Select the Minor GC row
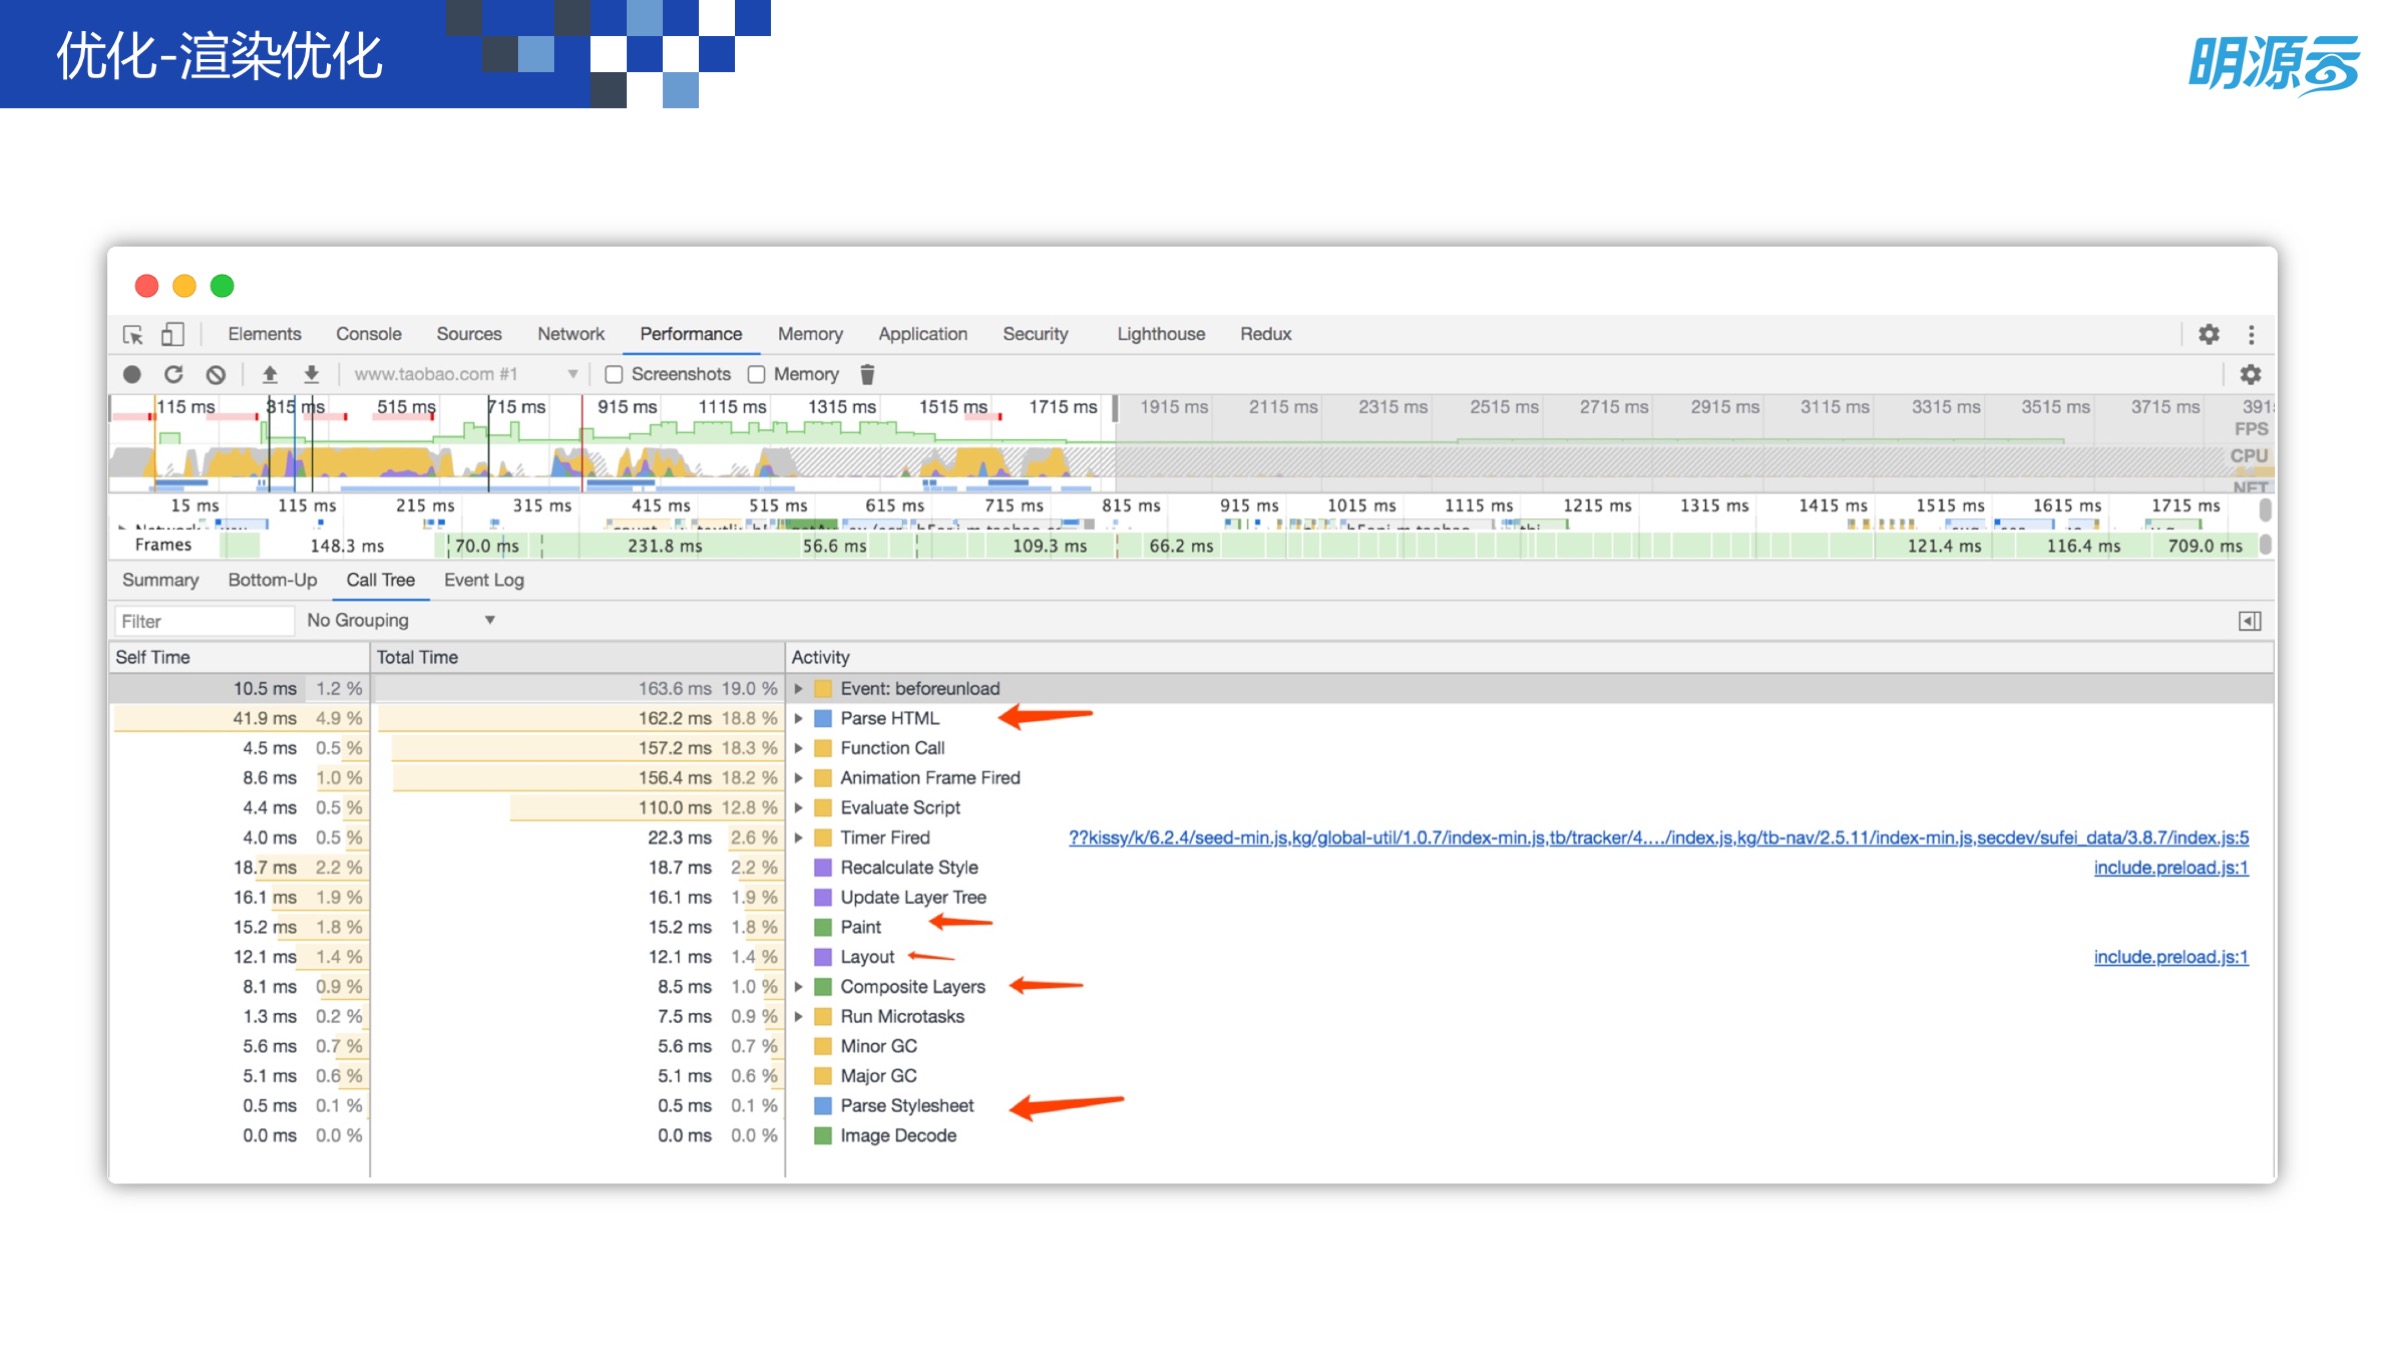This screenshot has height=1351, width=2400. 1191,1046
